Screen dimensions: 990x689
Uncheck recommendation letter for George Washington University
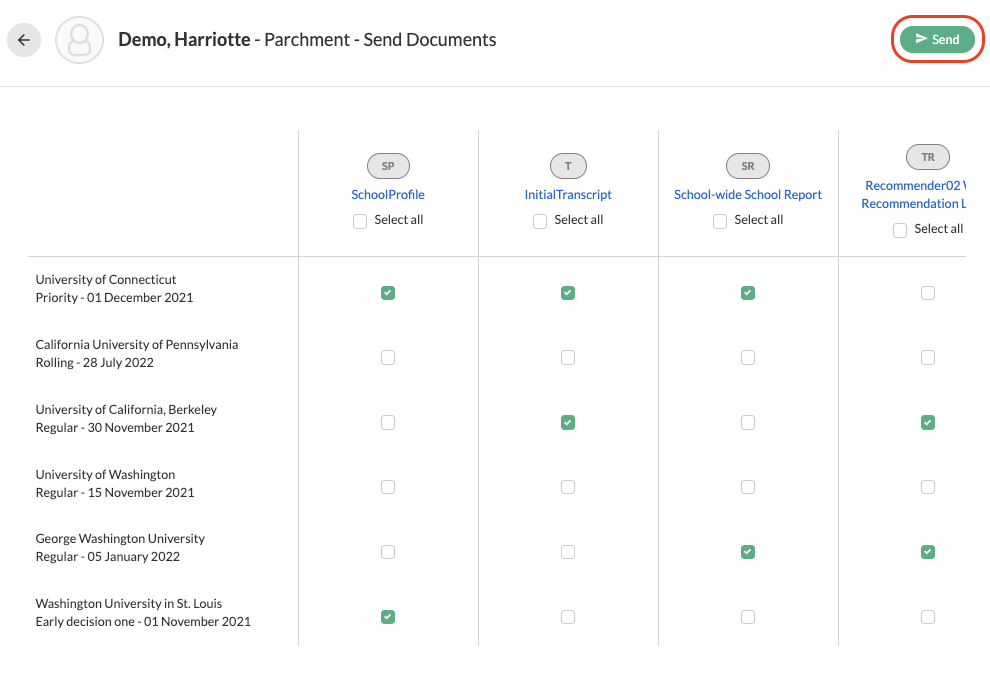click(x=927, y=552)
